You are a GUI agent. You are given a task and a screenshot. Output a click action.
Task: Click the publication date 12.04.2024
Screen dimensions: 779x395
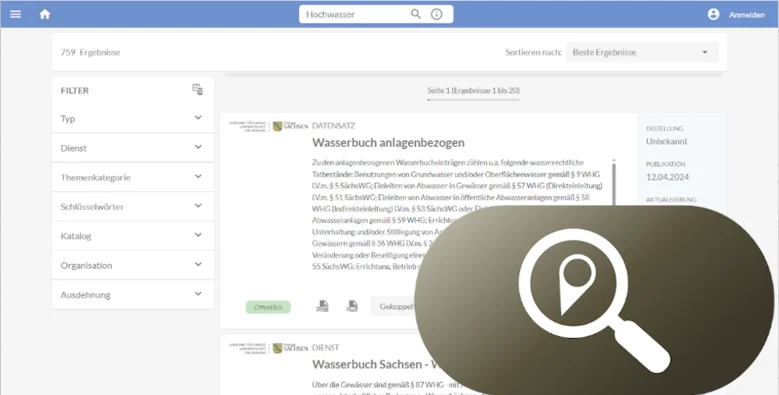(x=667, y=177)
